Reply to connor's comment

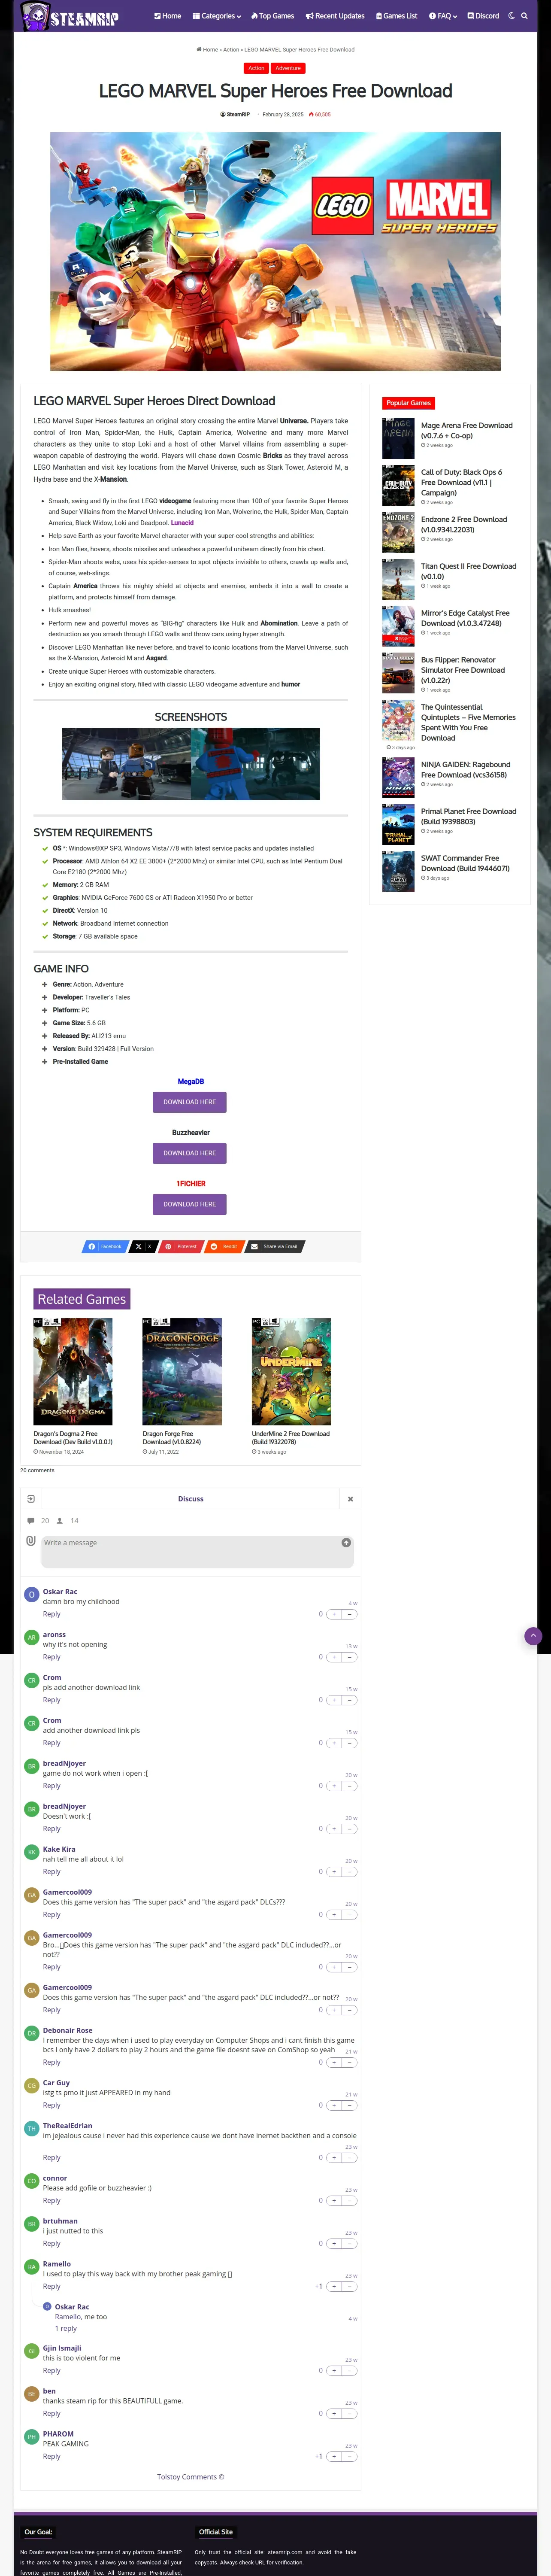click(51, 2200)
